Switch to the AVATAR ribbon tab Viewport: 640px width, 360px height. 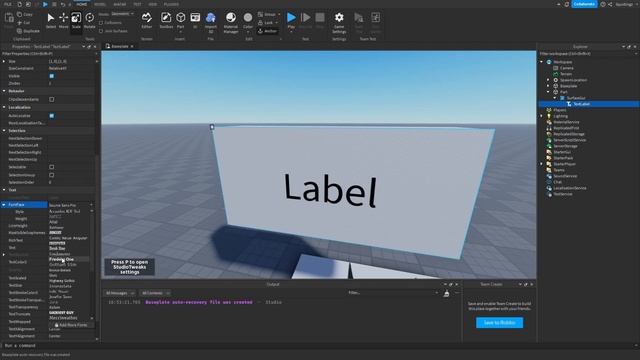click(120, 4)
